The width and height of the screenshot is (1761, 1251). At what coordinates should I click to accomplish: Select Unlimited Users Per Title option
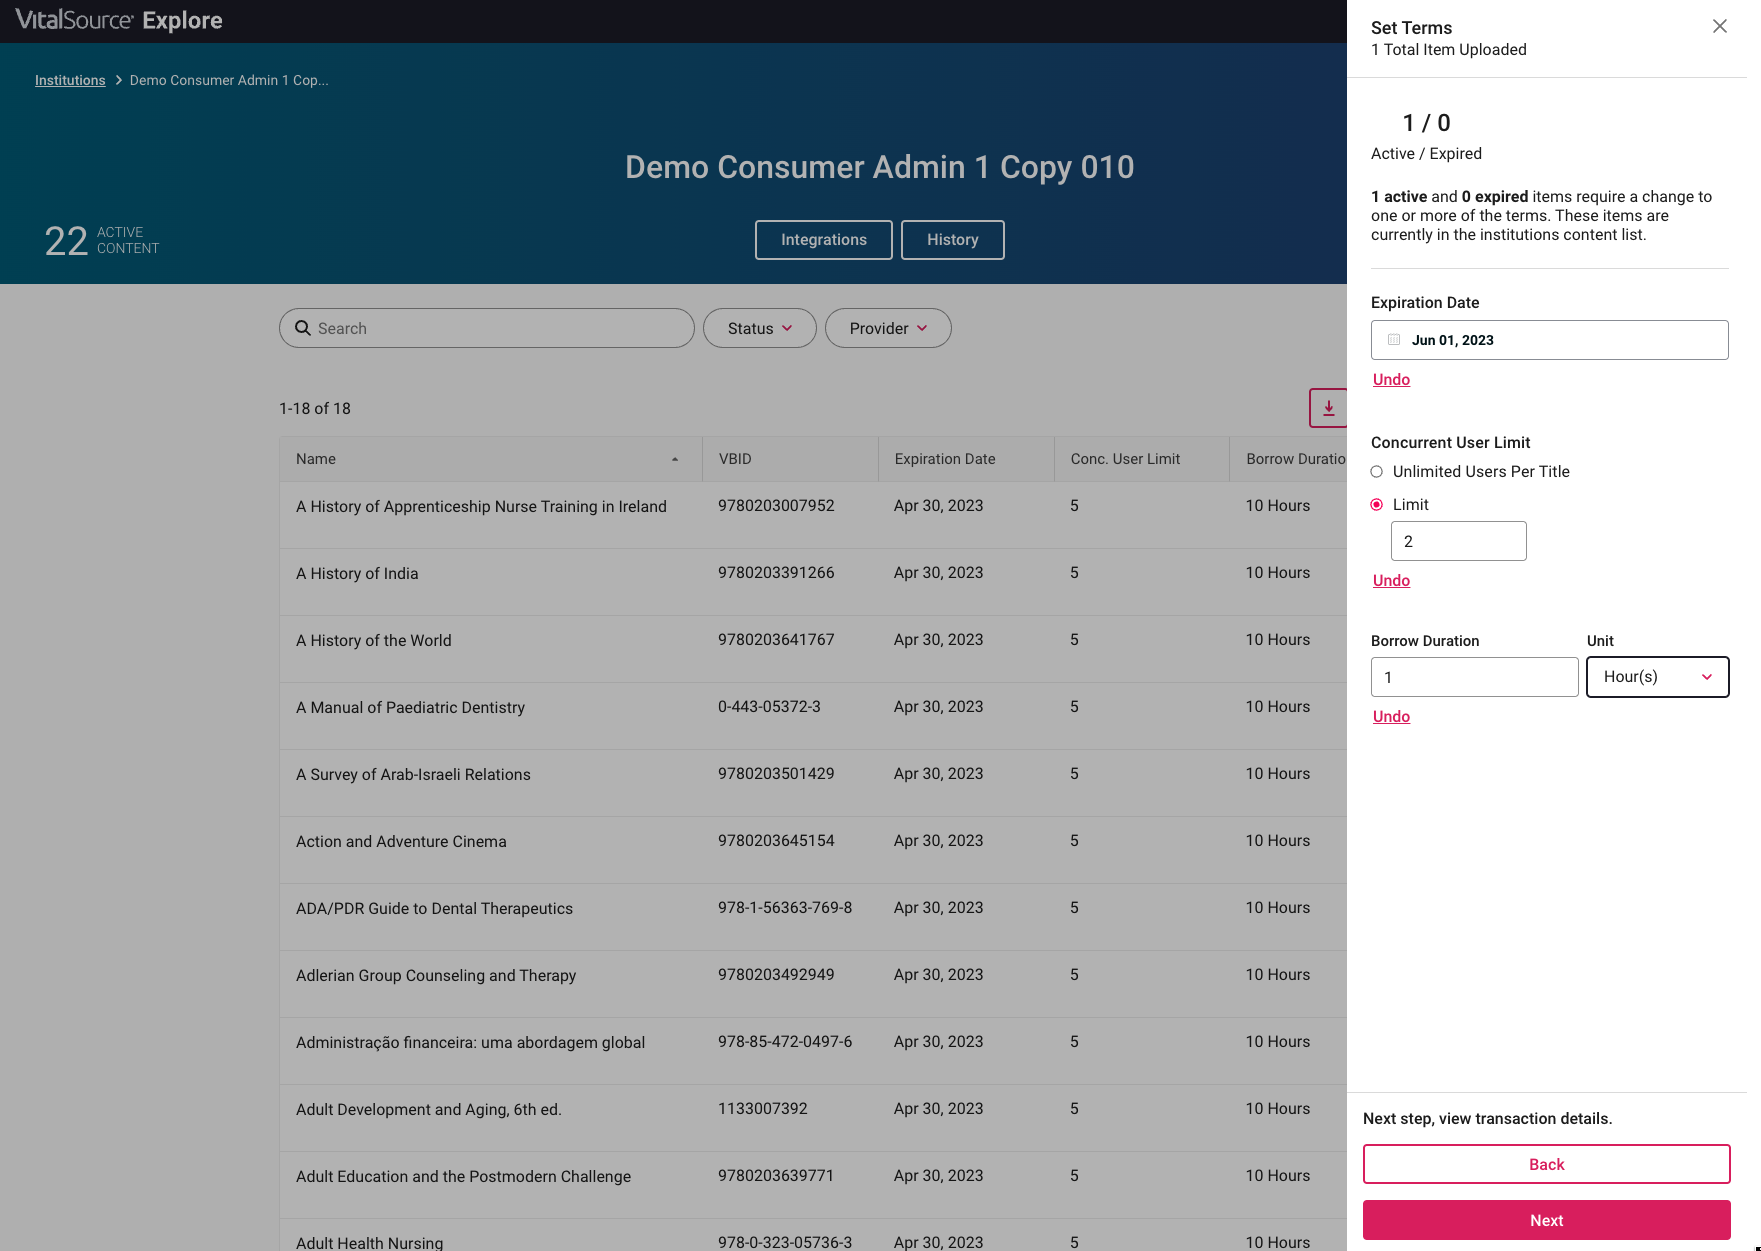point(1377,472)
